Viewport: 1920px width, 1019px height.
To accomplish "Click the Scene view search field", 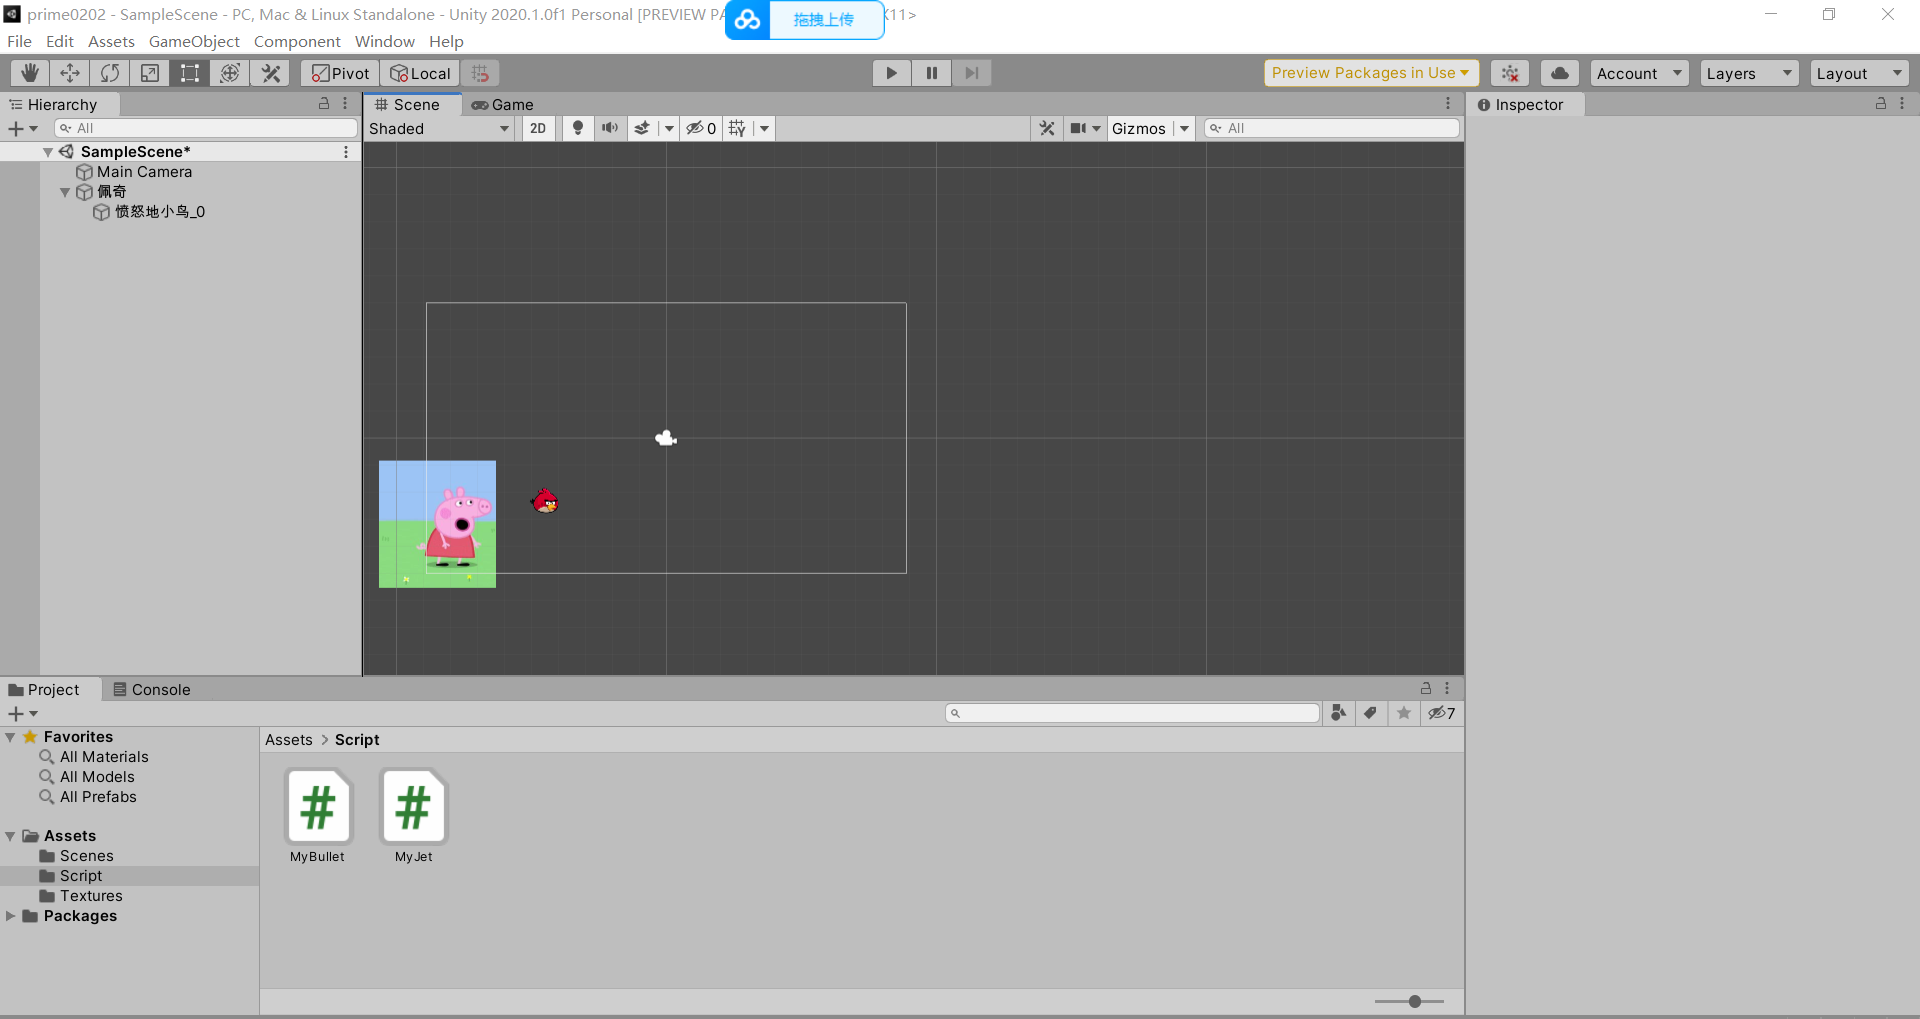I will (x=1331, y=128).
